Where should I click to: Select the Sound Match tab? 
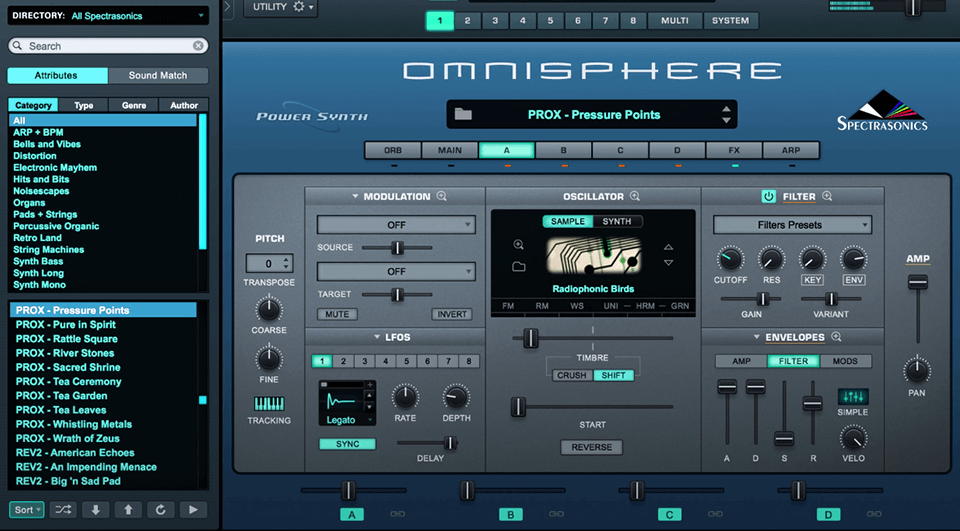point(158,75)
